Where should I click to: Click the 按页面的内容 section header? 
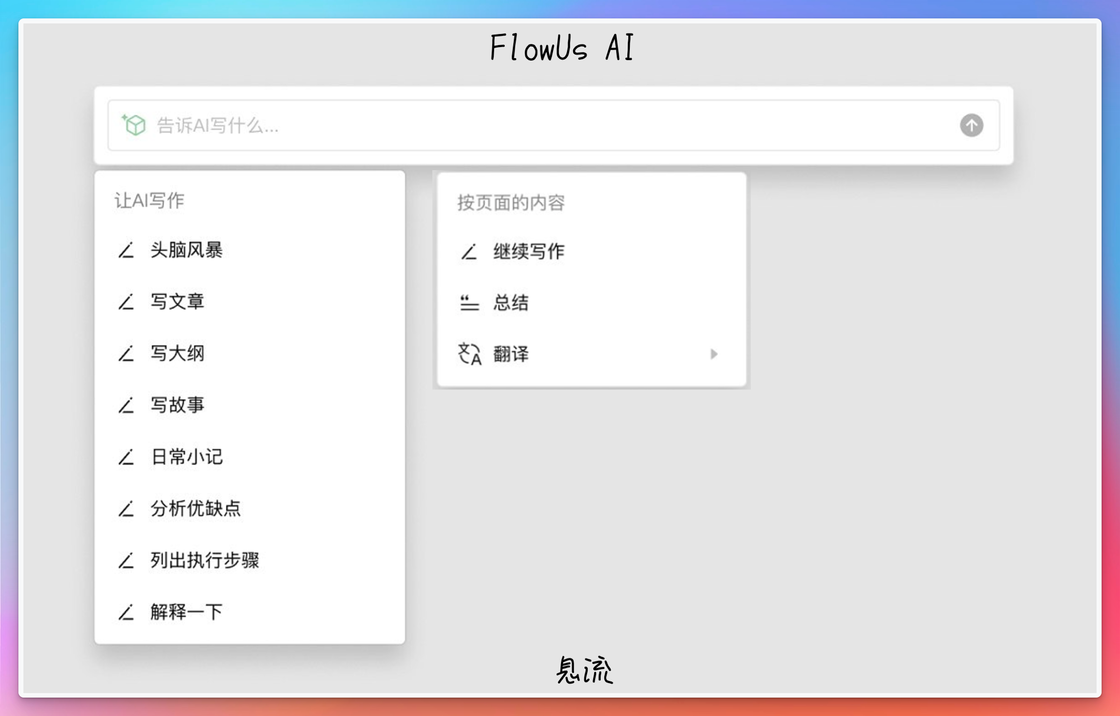coord(511,203)
